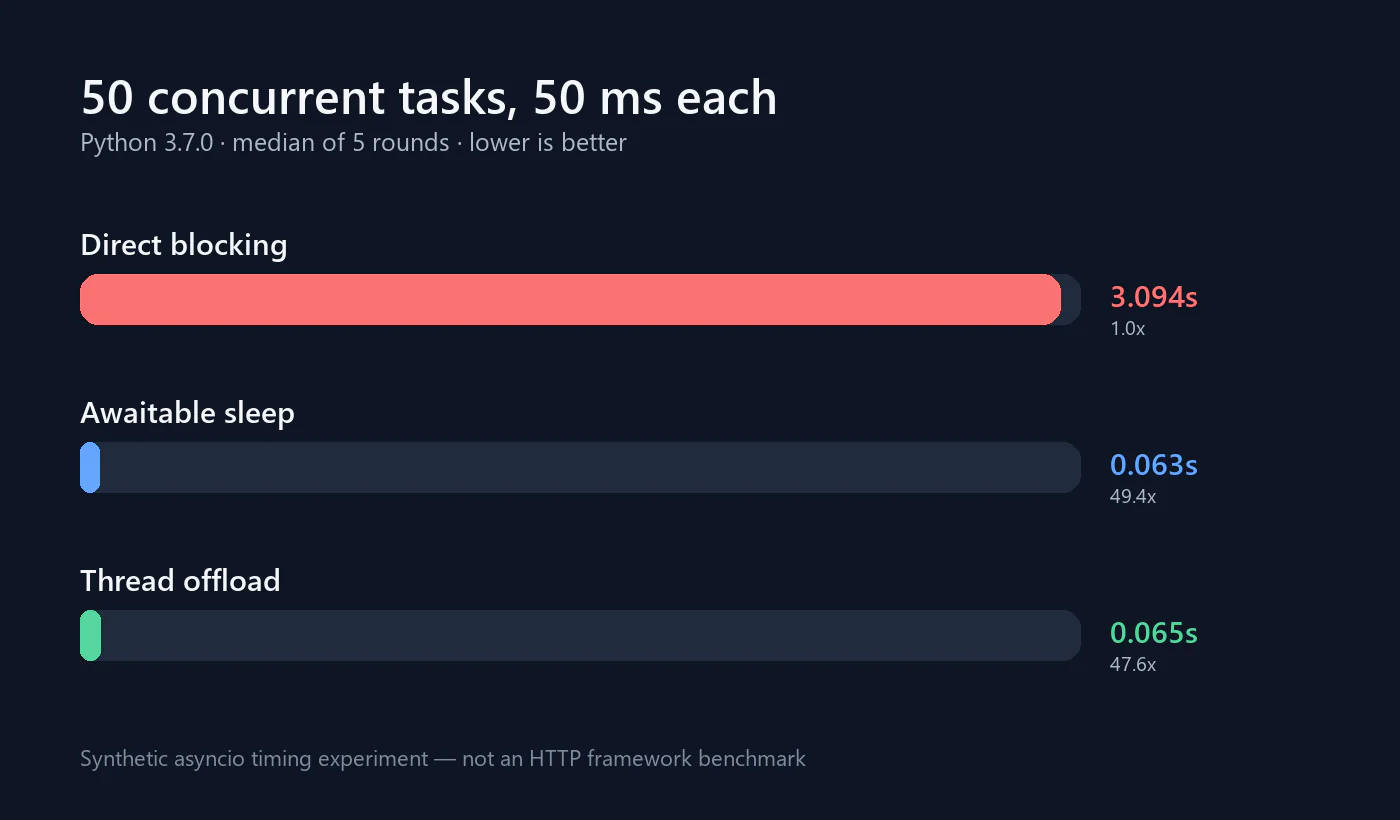Click "lower is better" in the subtitle
1400x820 pixels.
point(548,143)
